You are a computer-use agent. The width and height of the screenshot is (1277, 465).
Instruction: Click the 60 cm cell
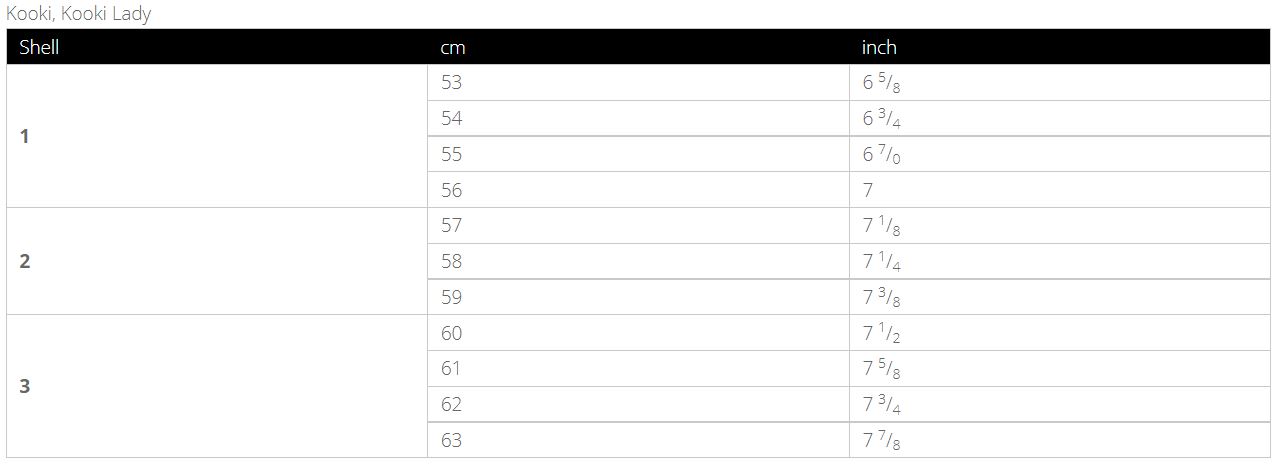(452, 333)
